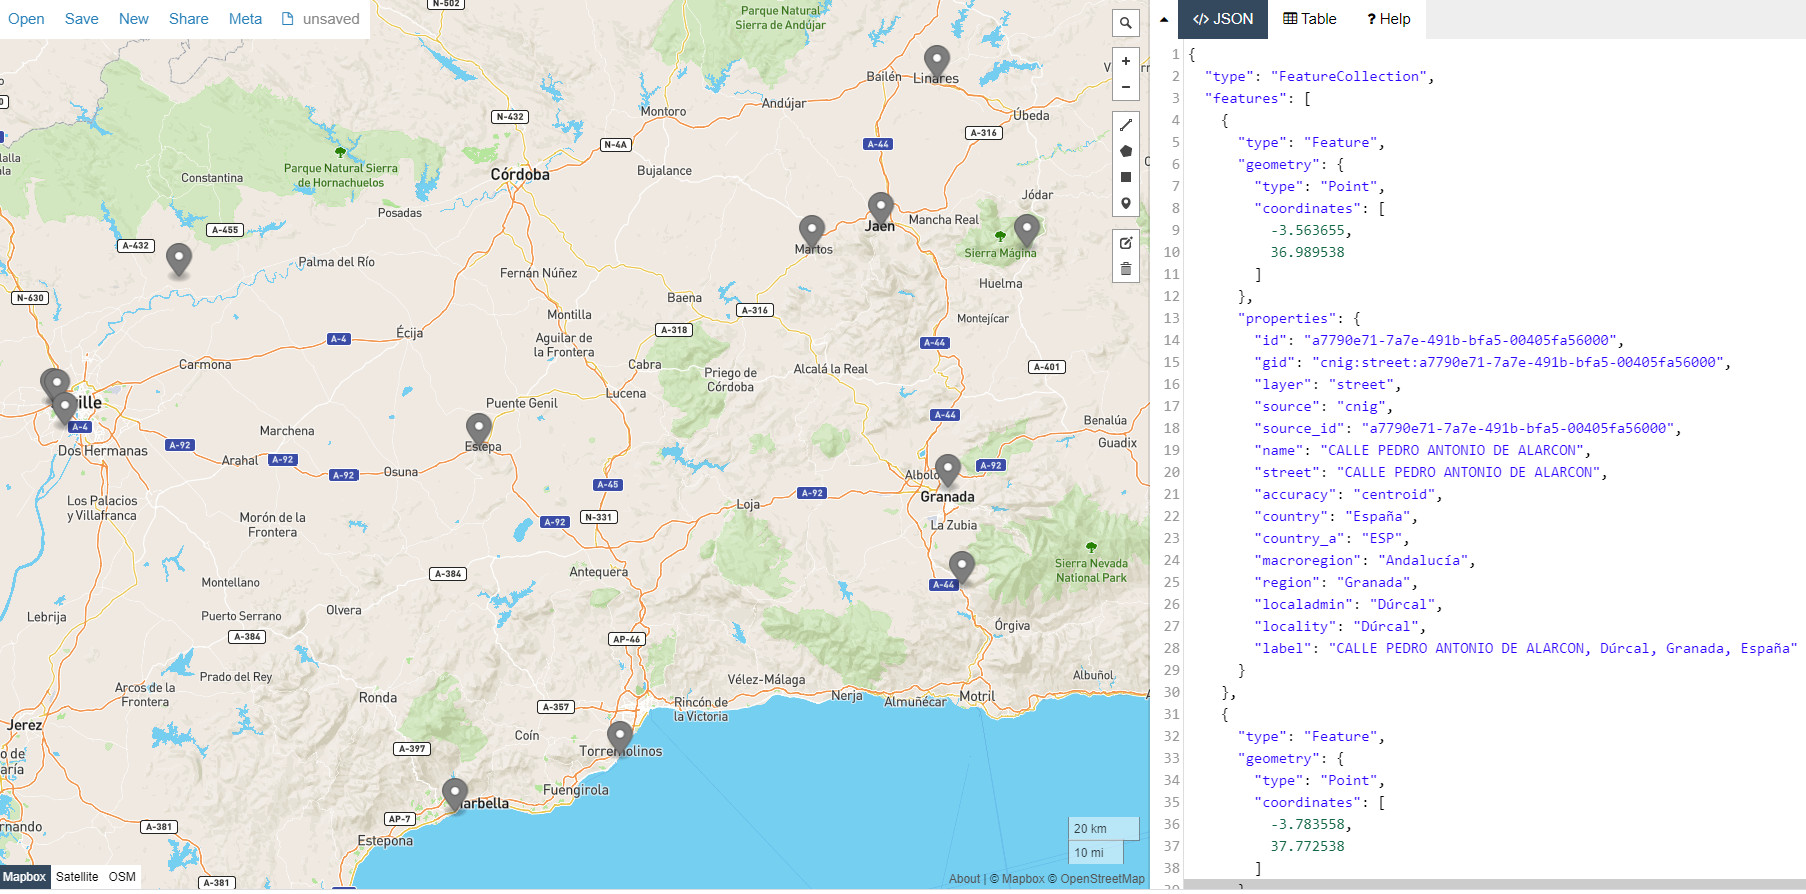Switch to the JSON tab
The image size is (1806, 894).
click(x=1223, y=19)
